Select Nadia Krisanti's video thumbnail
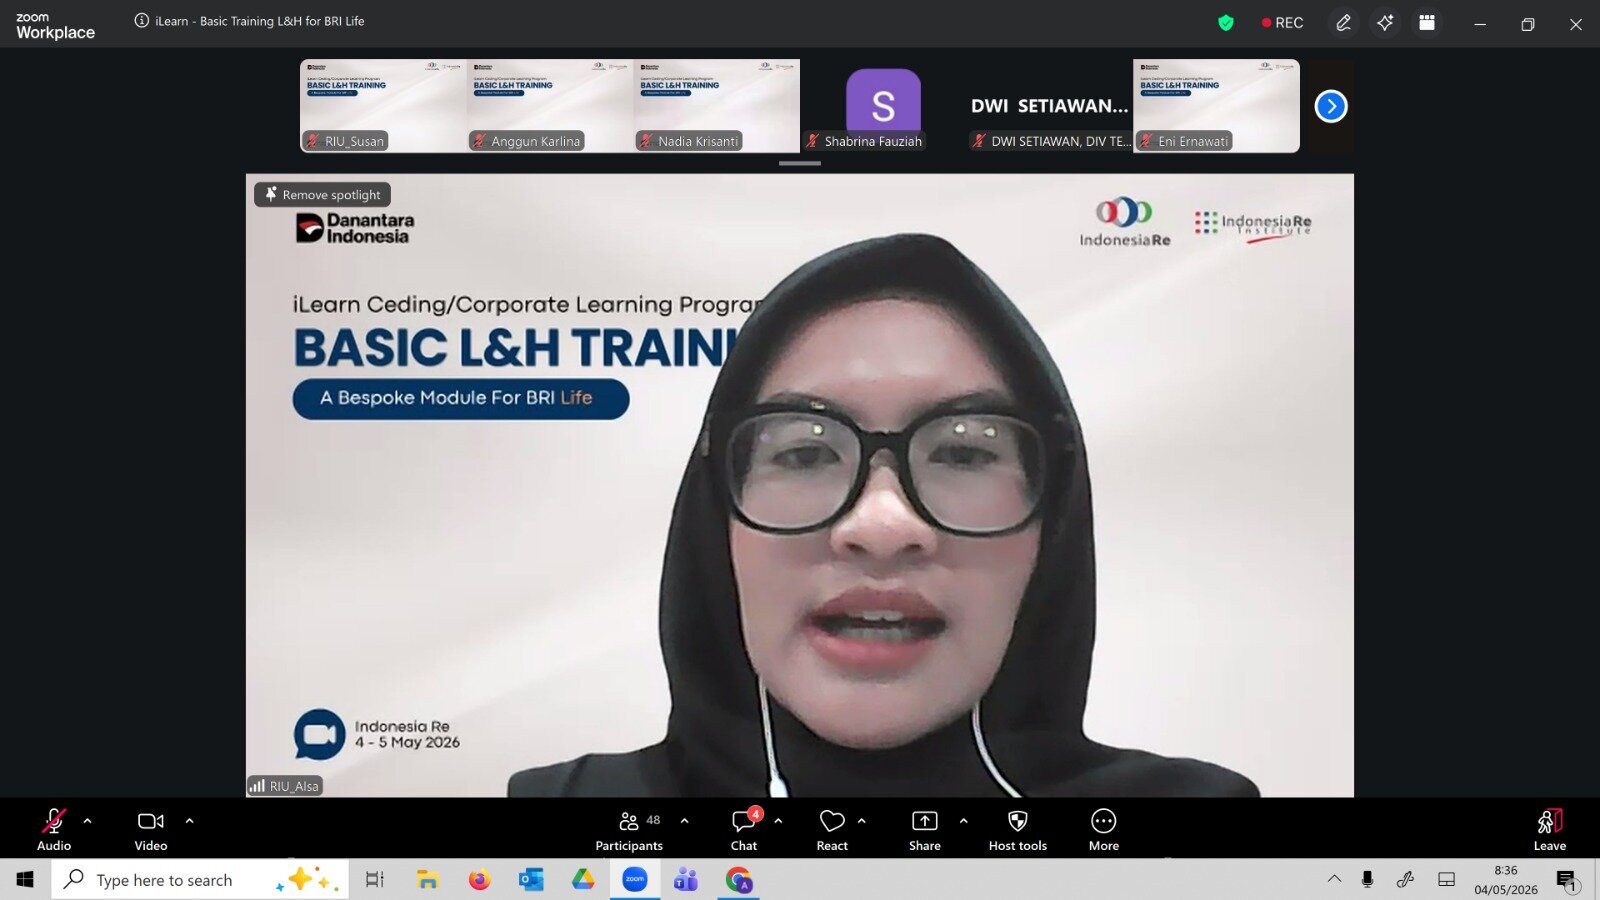This screenshot has width=1600, height=900. click(x=717, y=106)
